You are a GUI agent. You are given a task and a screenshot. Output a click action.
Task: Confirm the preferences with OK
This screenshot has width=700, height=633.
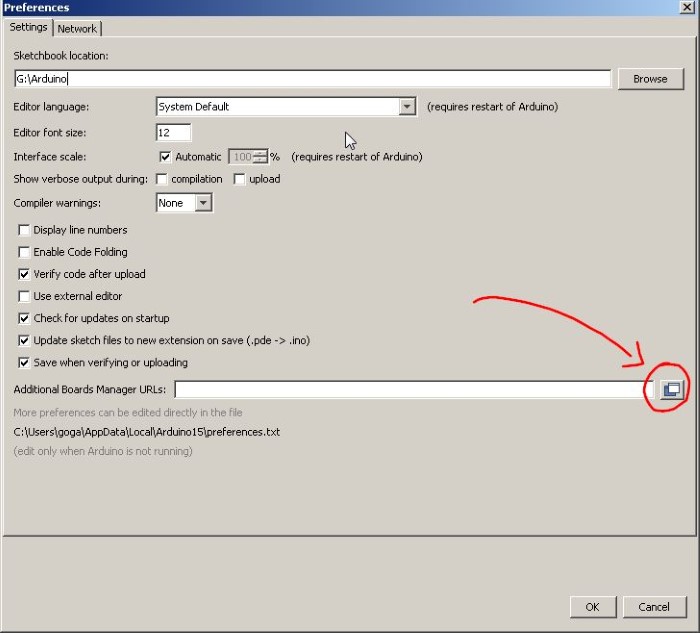(x=593, y=607)
